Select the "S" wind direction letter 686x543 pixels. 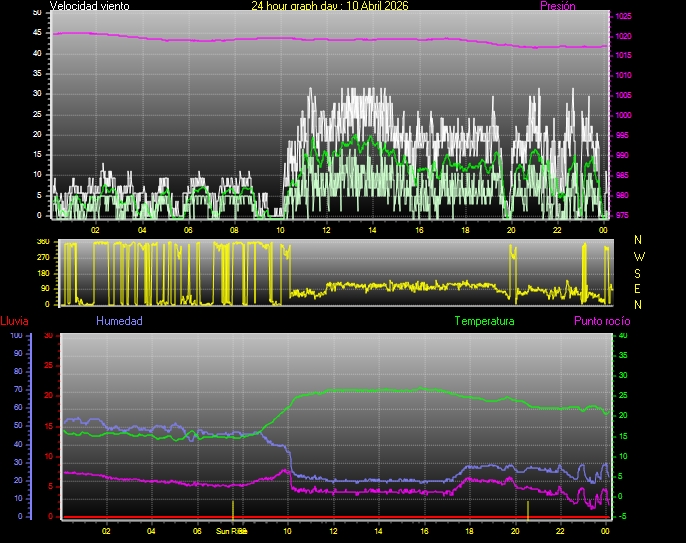(639, 272)
